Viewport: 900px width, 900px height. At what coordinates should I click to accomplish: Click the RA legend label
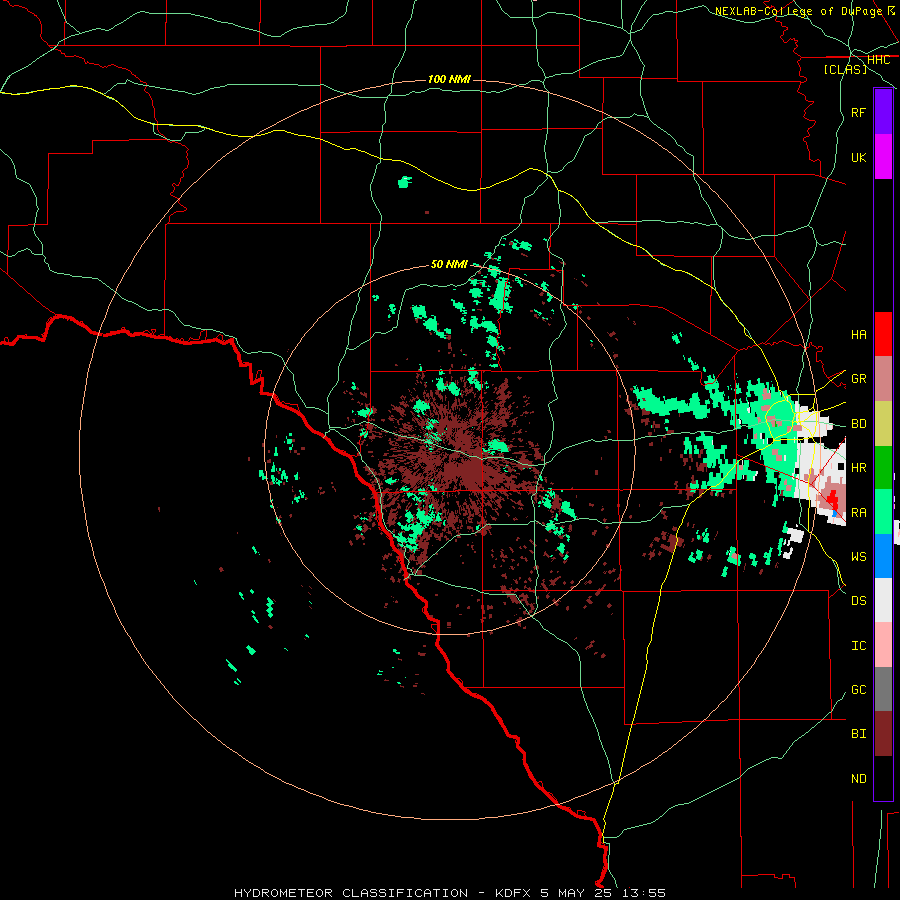[x=858, y=513]
